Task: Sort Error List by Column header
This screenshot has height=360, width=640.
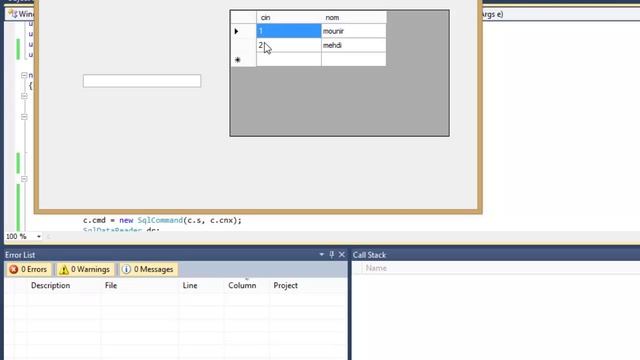Action: pos(247,286)
